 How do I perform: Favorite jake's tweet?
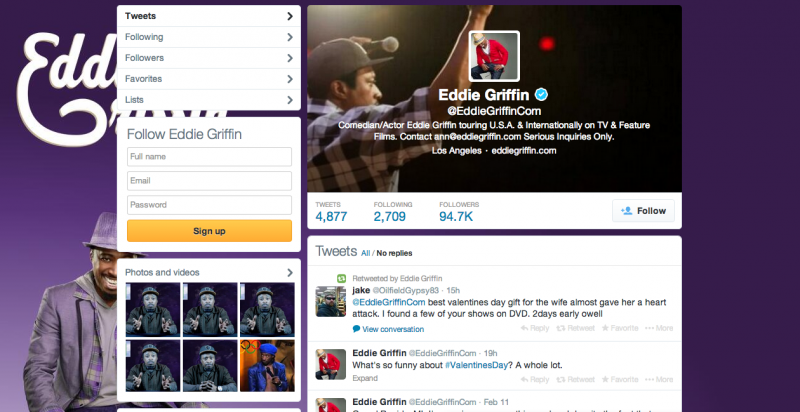click(x=620, y=328)
